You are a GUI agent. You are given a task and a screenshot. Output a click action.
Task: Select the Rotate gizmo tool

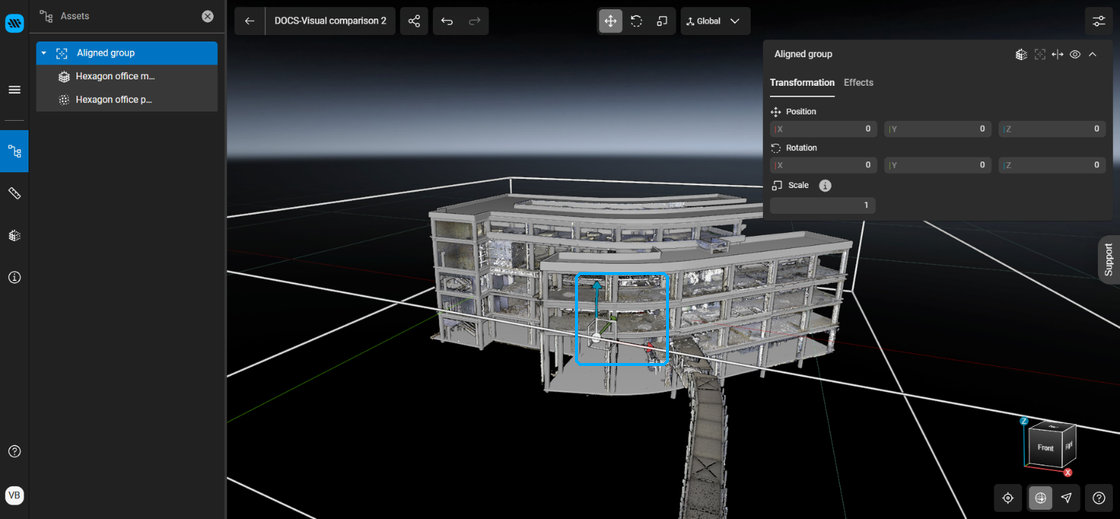tap(636, 21)
